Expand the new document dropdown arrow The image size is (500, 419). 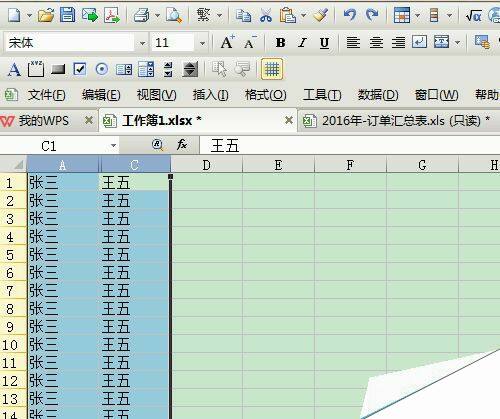click(29, 16)
